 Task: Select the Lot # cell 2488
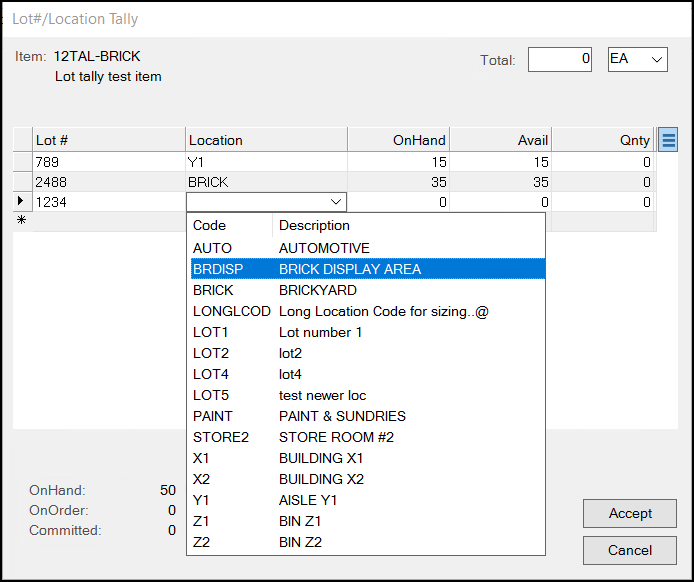point(109,182)
